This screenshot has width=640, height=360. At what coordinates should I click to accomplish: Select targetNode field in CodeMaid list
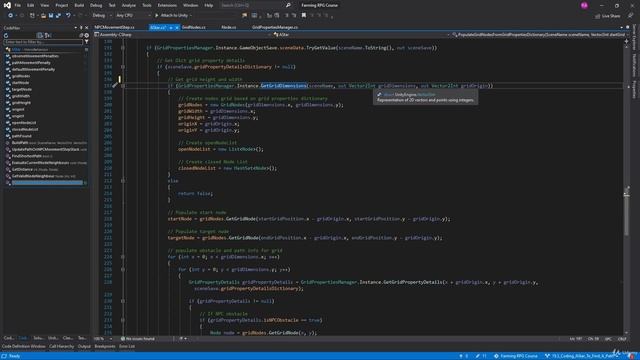click(x=22, y=89)
